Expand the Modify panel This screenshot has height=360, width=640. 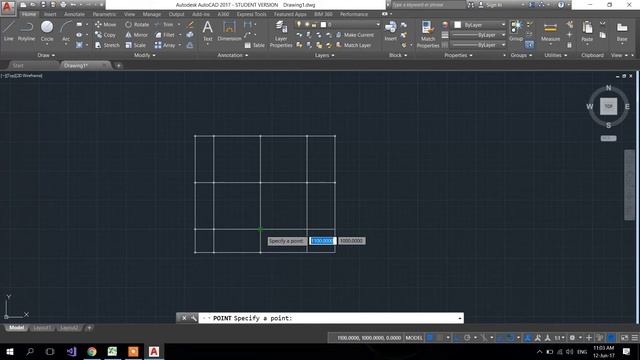[x=144, y=55]
